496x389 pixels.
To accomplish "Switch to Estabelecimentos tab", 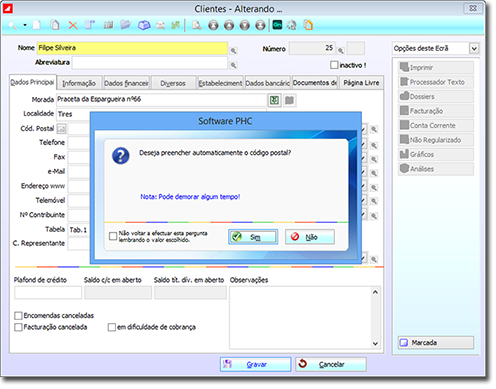I will point(220,83).
